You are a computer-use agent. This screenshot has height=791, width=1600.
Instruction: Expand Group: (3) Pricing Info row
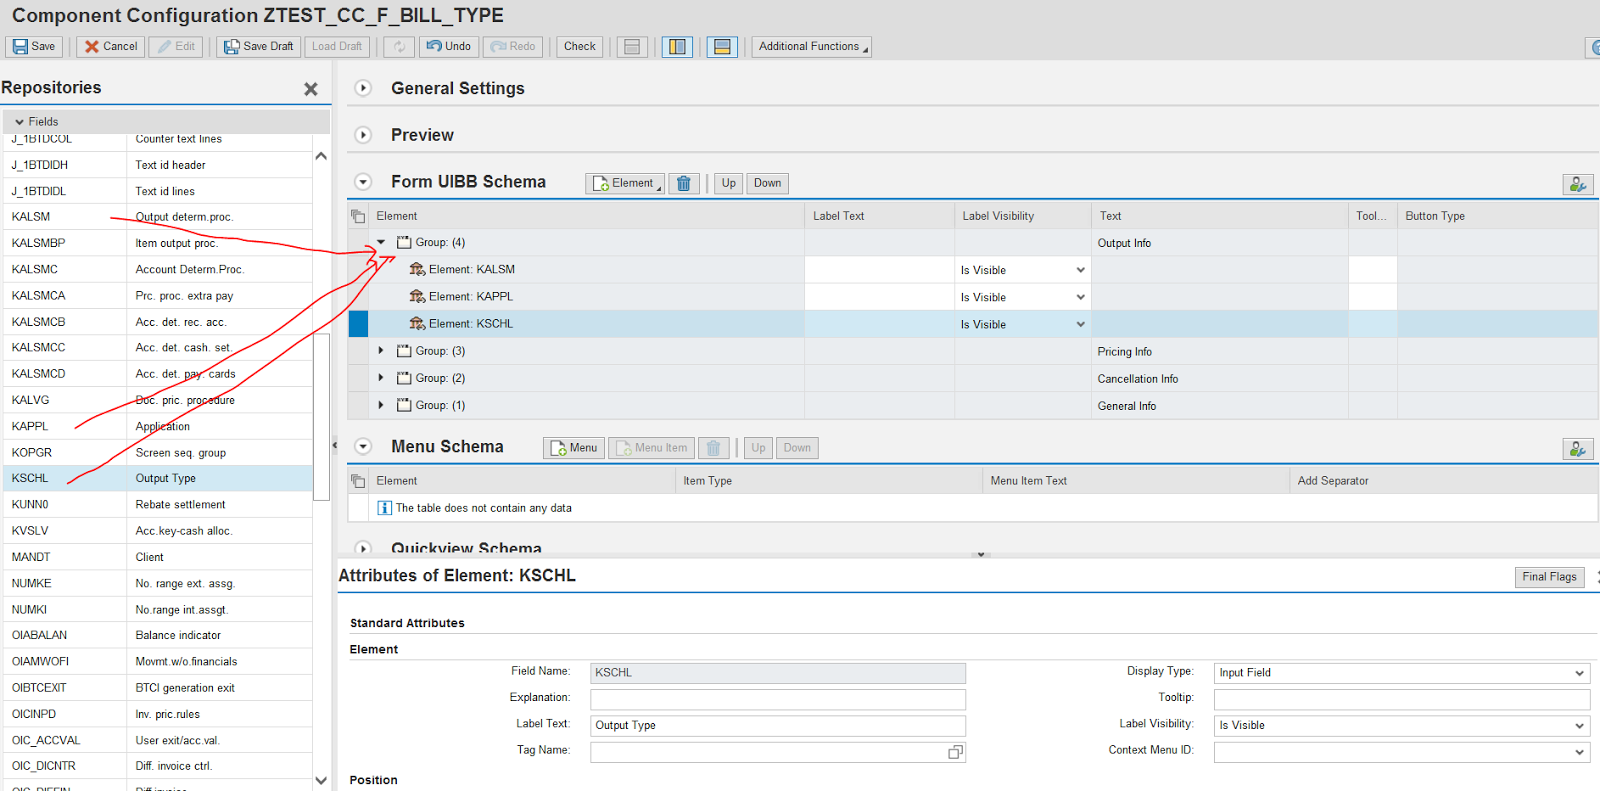coord(381,351)
